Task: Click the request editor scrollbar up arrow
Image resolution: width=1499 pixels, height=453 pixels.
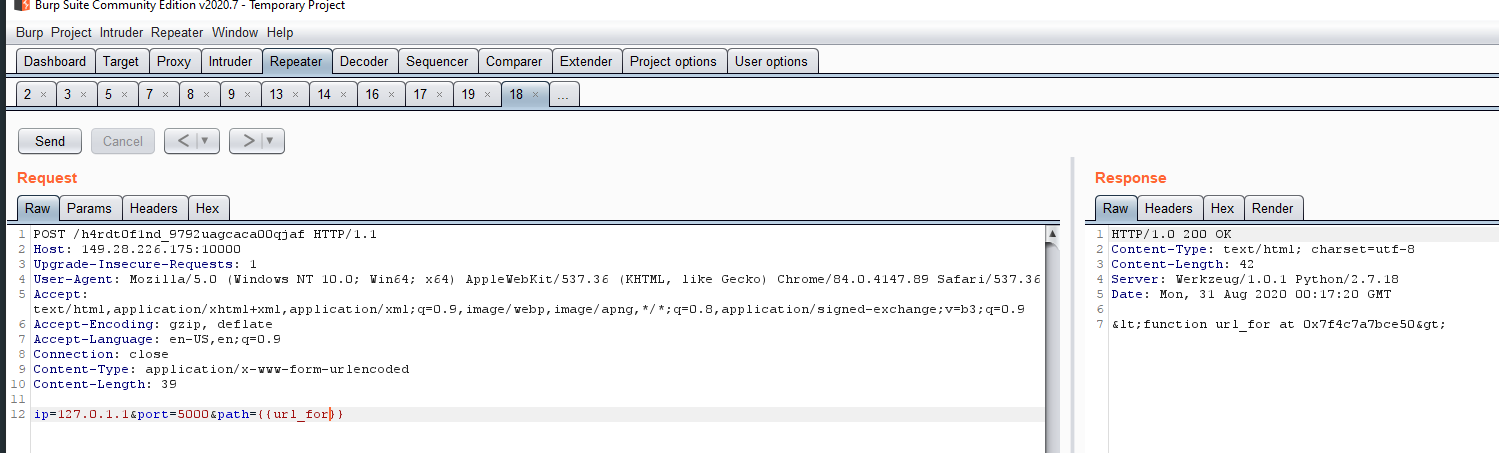Action: 1052,234
